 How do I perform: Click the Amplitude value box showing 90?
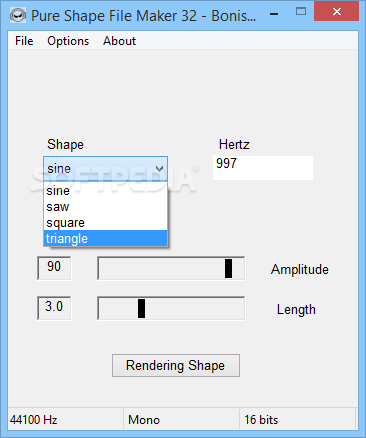pyautogui.click(x=54, y=268)
